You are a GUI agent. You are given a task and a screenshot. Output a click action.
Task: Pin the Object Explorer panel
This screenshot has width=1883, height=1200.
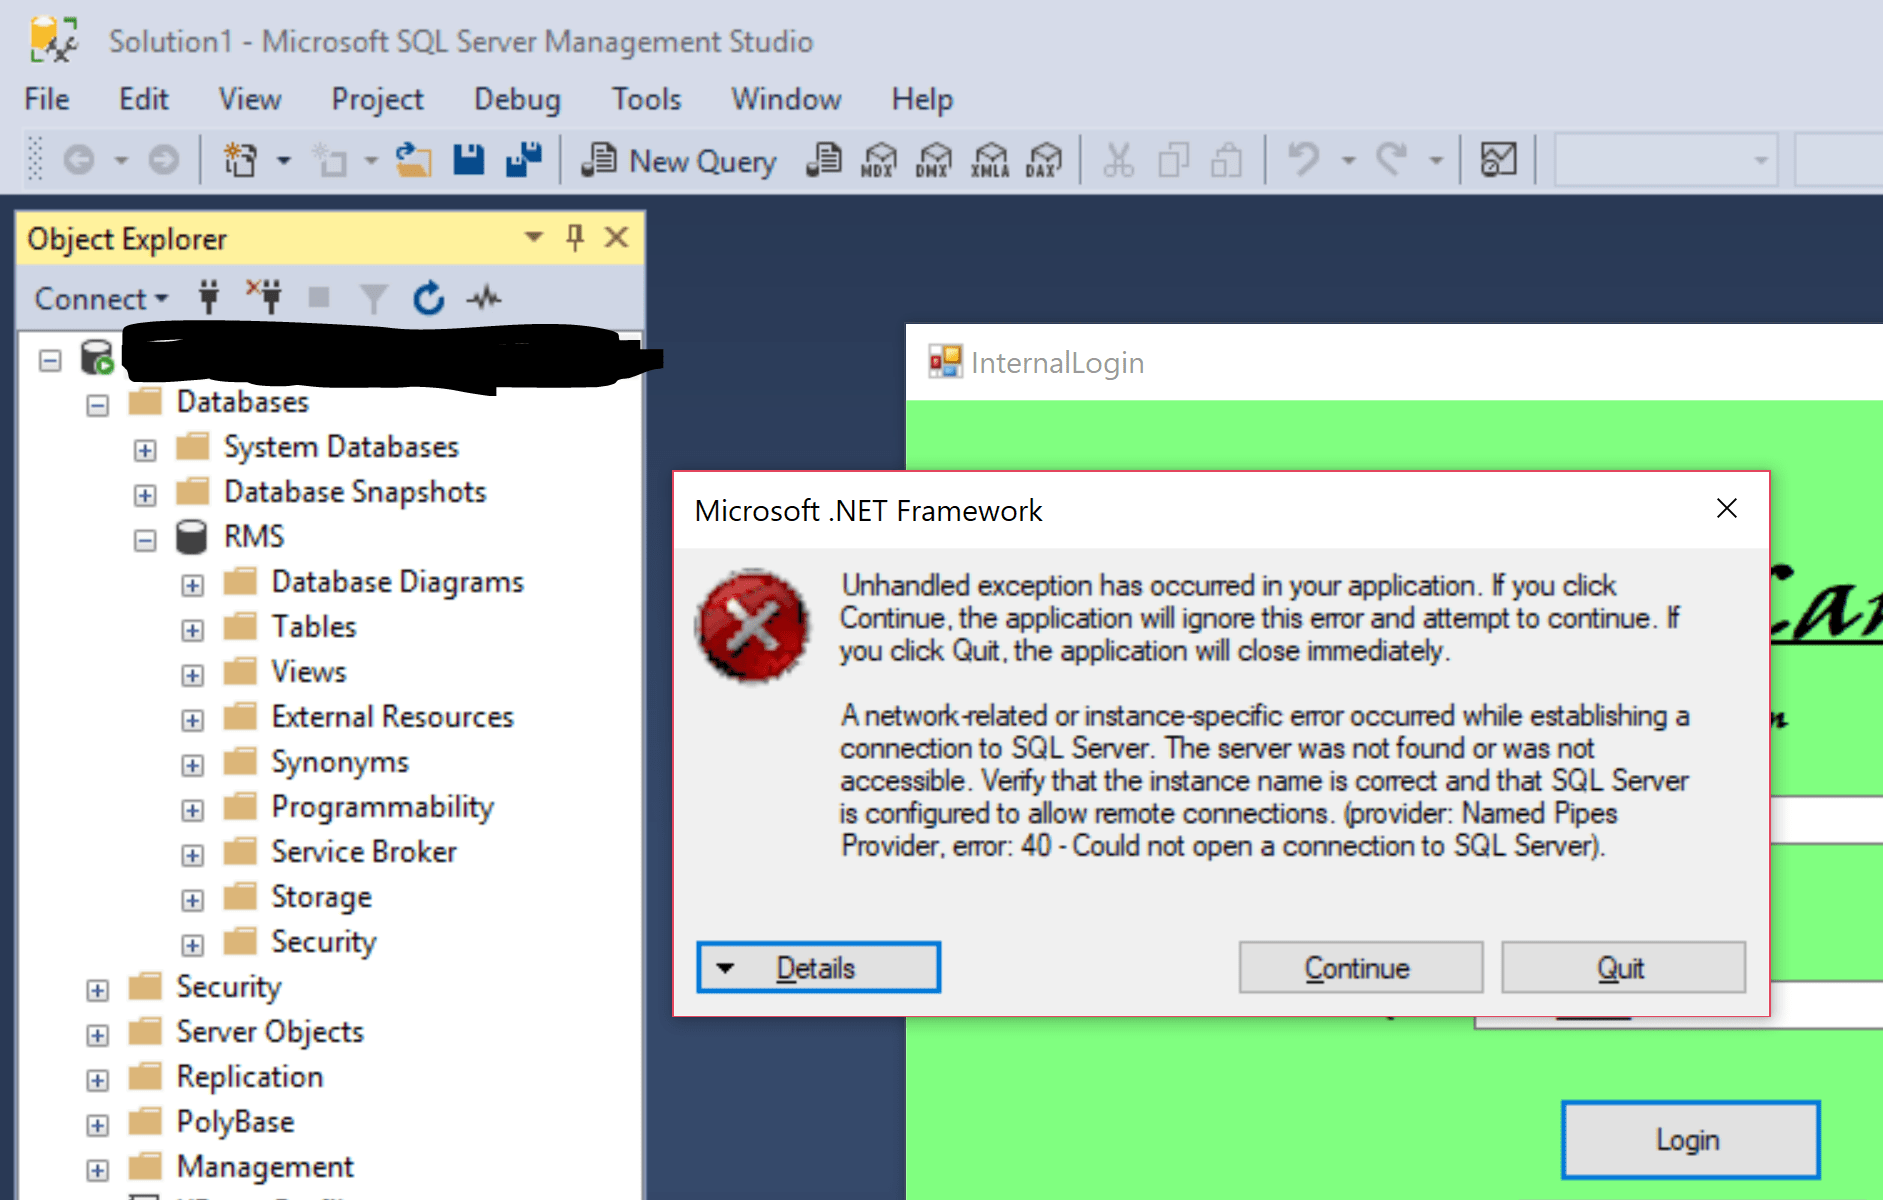[x=575, y=238]
